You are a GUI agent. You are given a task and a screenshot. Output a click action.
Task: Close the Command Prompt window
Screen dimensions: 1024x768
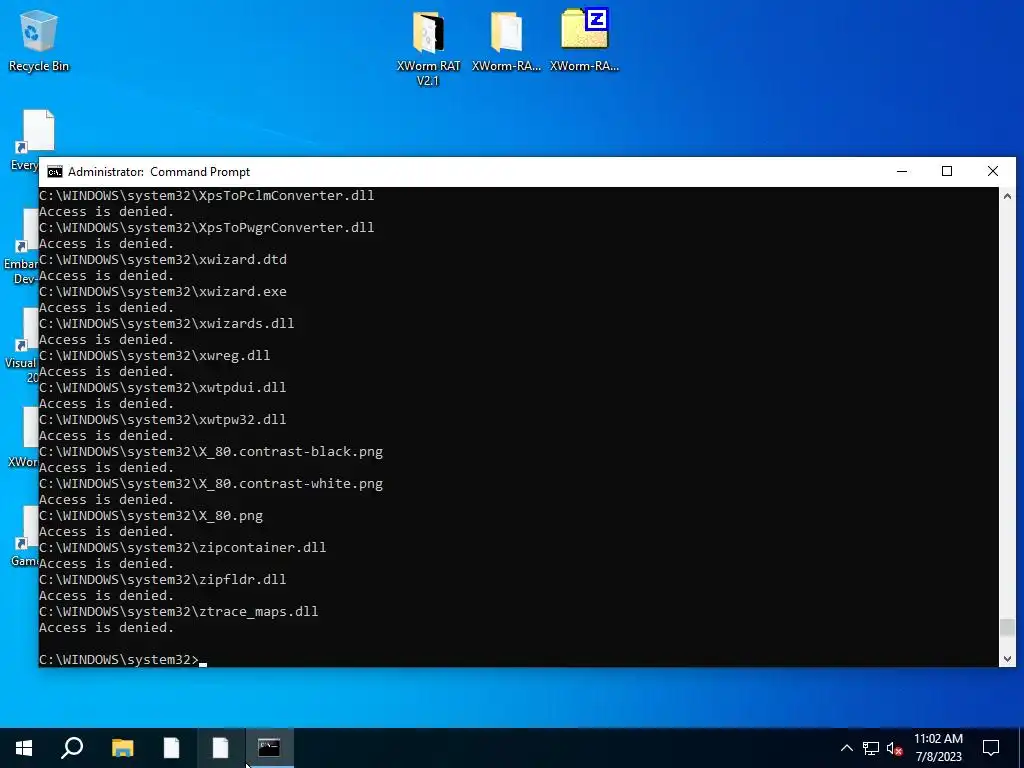point(993,172)
